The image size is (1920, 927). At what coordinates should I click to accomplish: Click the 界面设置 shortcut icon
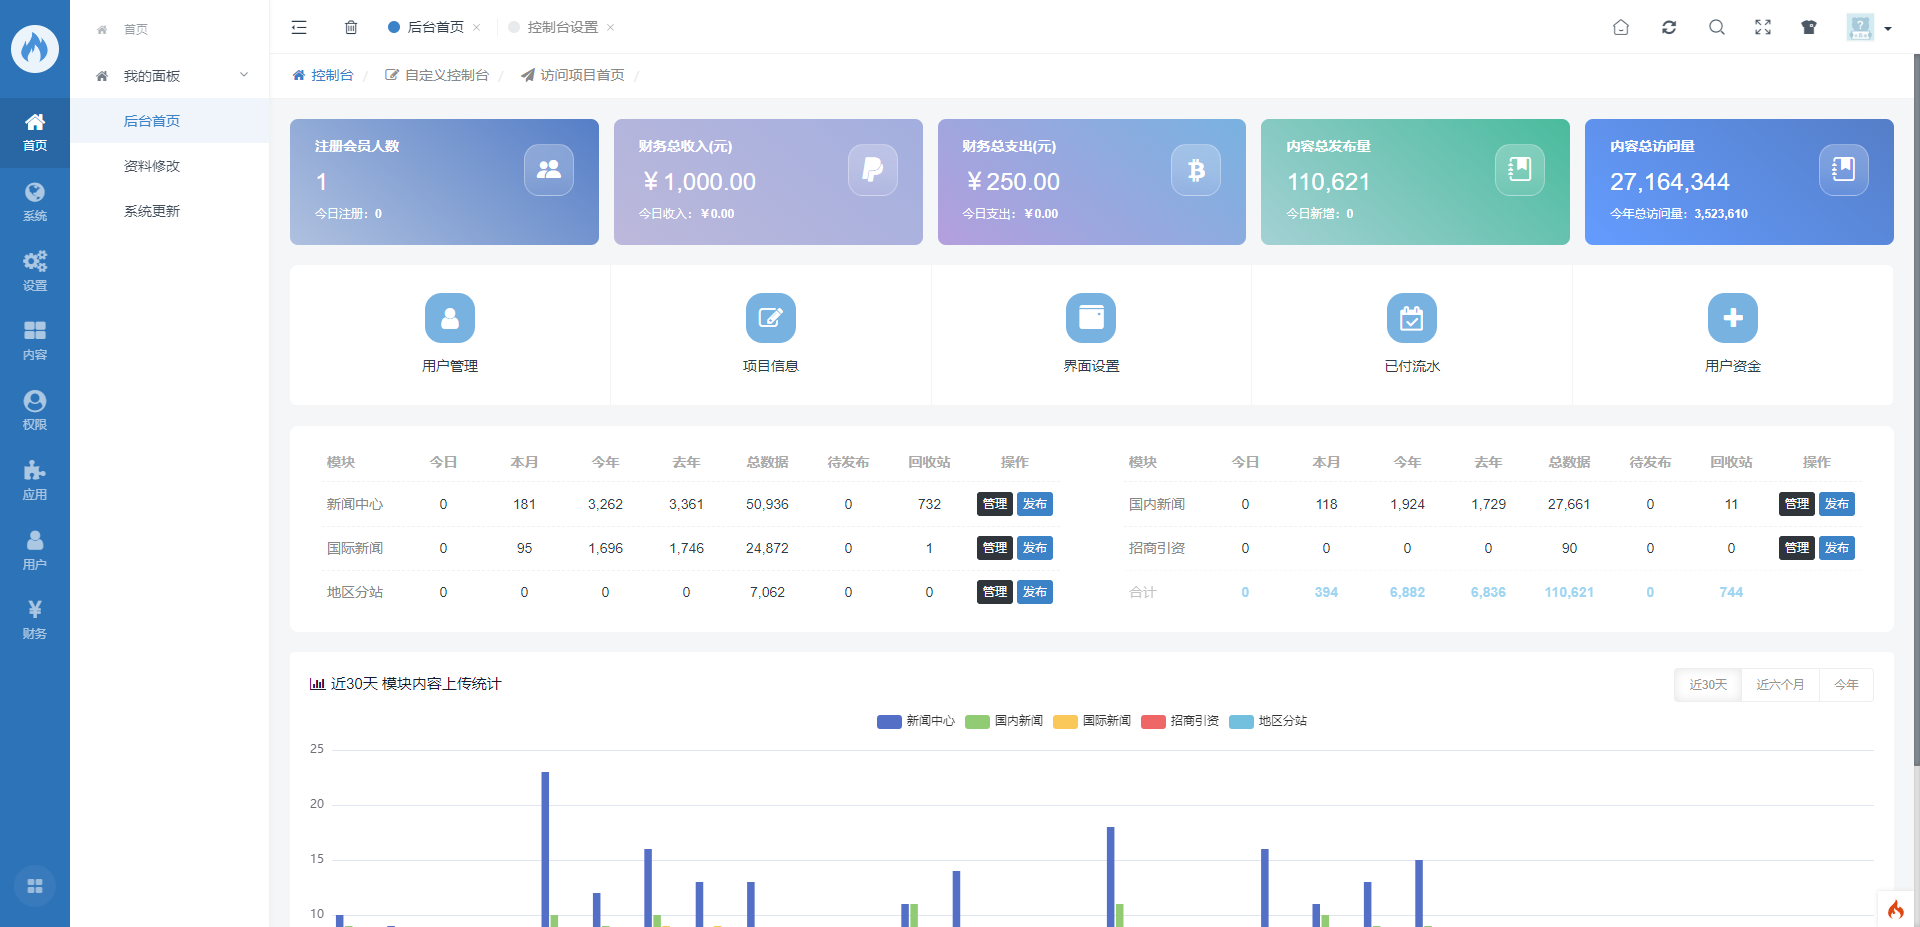tap(1091, 318)
